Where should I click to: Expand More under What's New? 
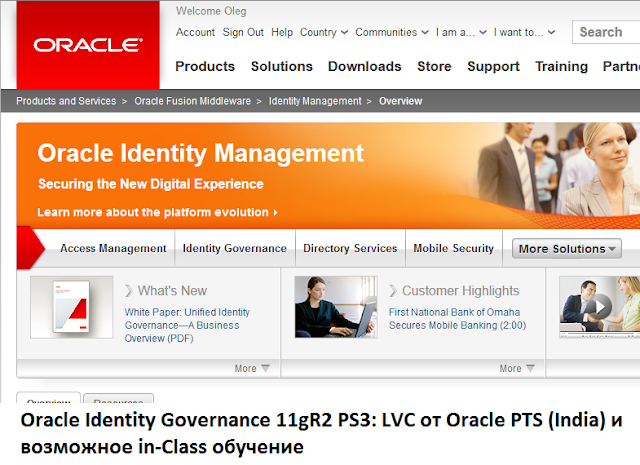tap(252, 368)
